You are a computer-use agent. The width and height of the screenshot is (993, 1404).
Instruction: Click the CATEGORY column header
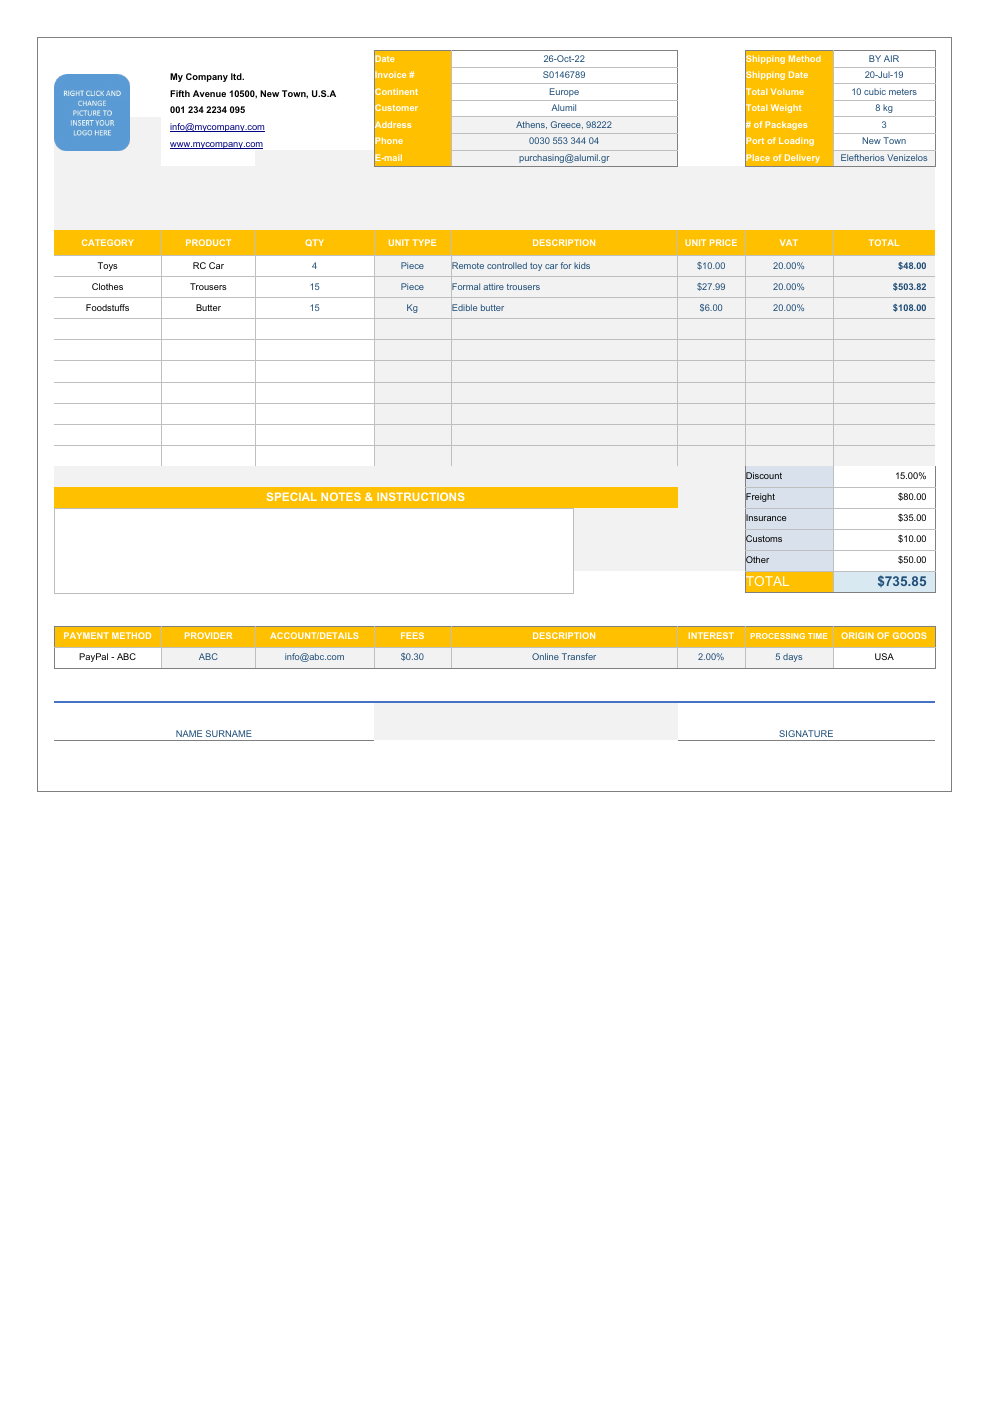tap(107, 243)
